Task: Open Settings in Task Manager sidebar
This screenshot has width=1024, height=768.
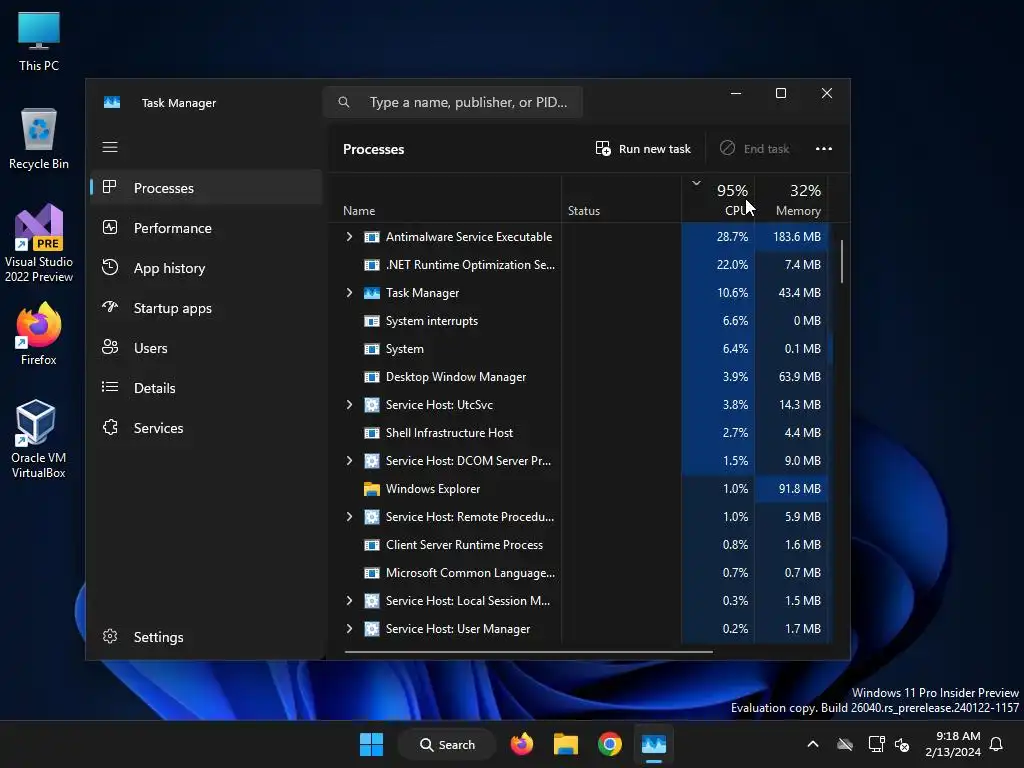Action: pos(206,637)
